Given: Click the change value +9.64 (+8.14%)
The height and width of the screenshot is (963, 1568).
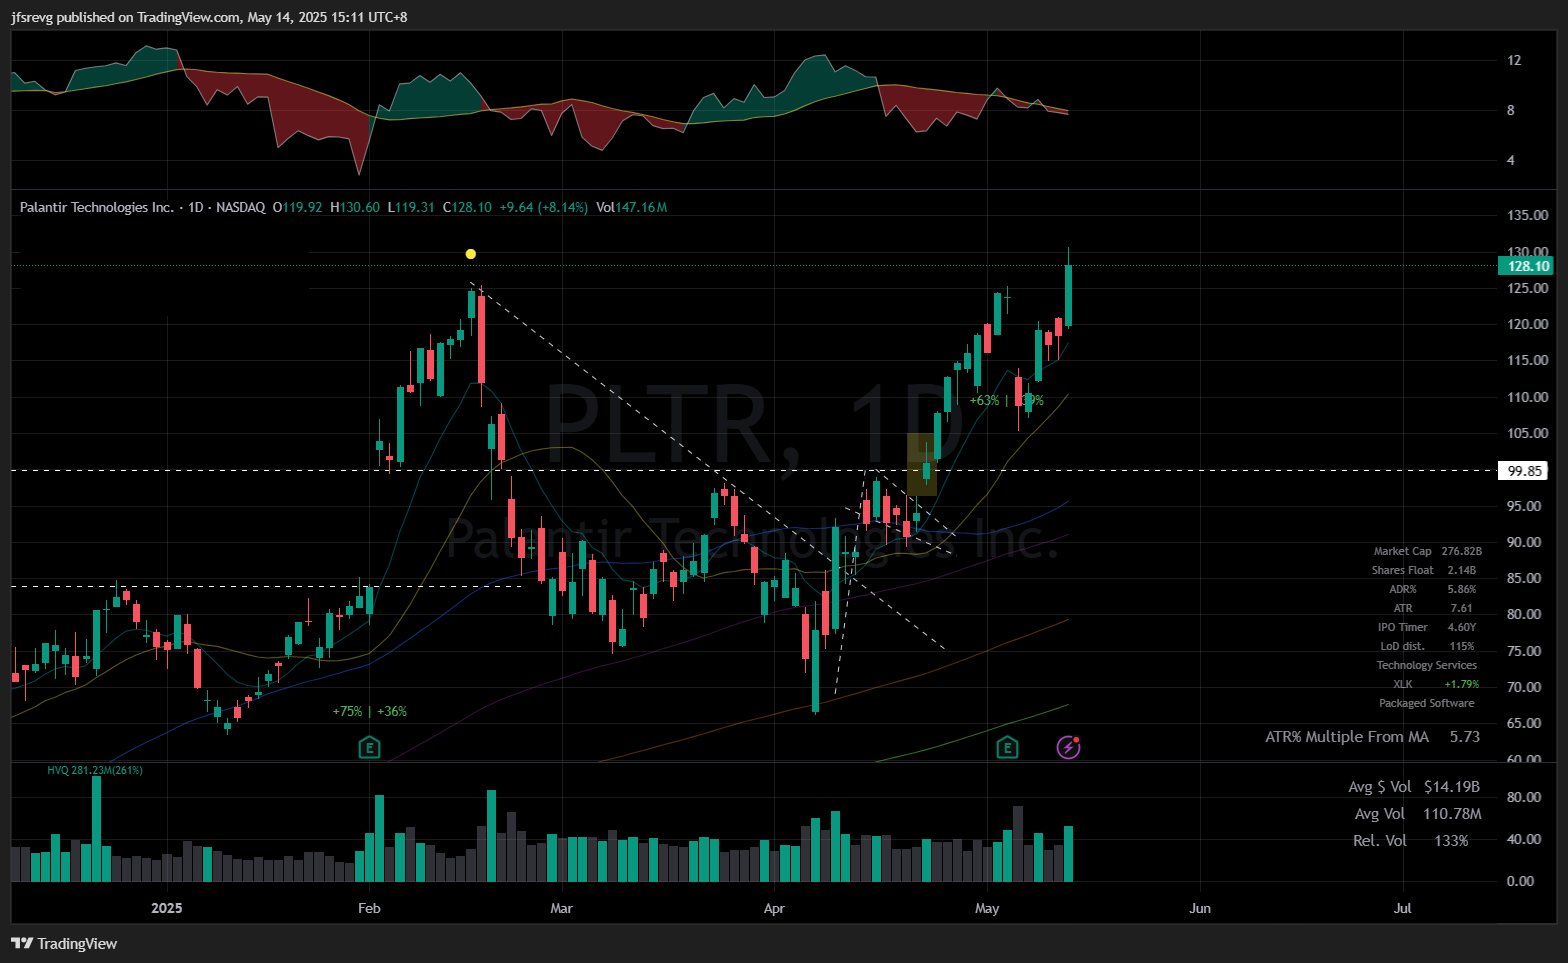Looking at the screenshot, I should (x=544, y=207).
